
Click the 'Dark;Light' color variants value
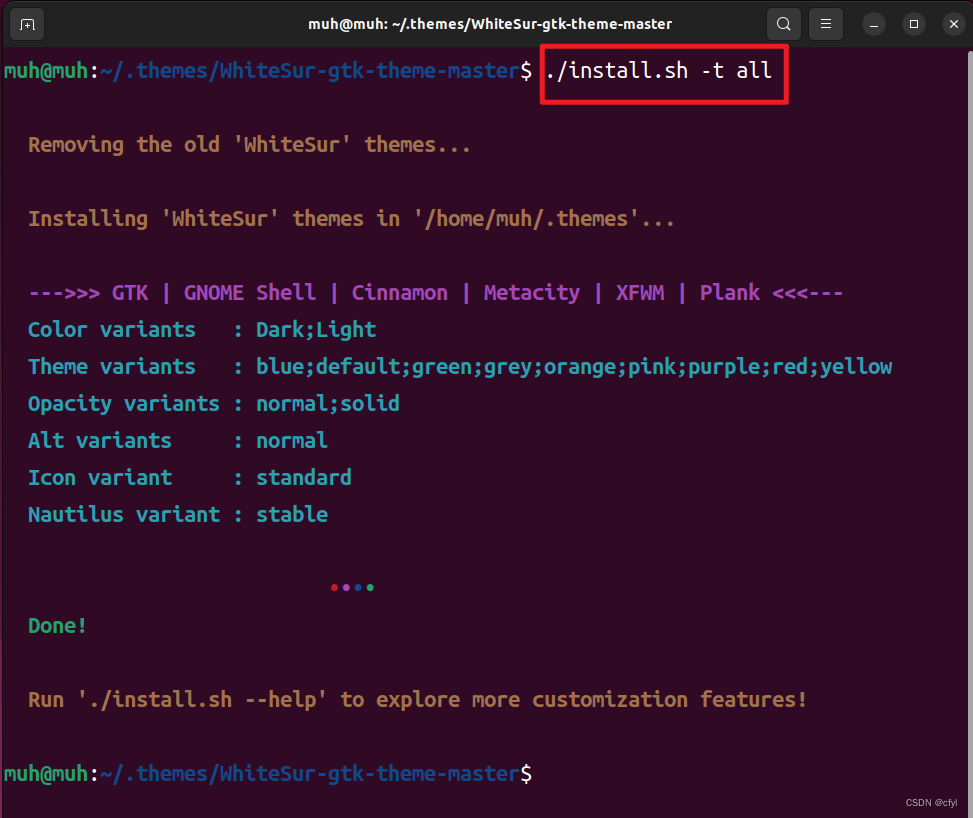(x=316, y=330)
